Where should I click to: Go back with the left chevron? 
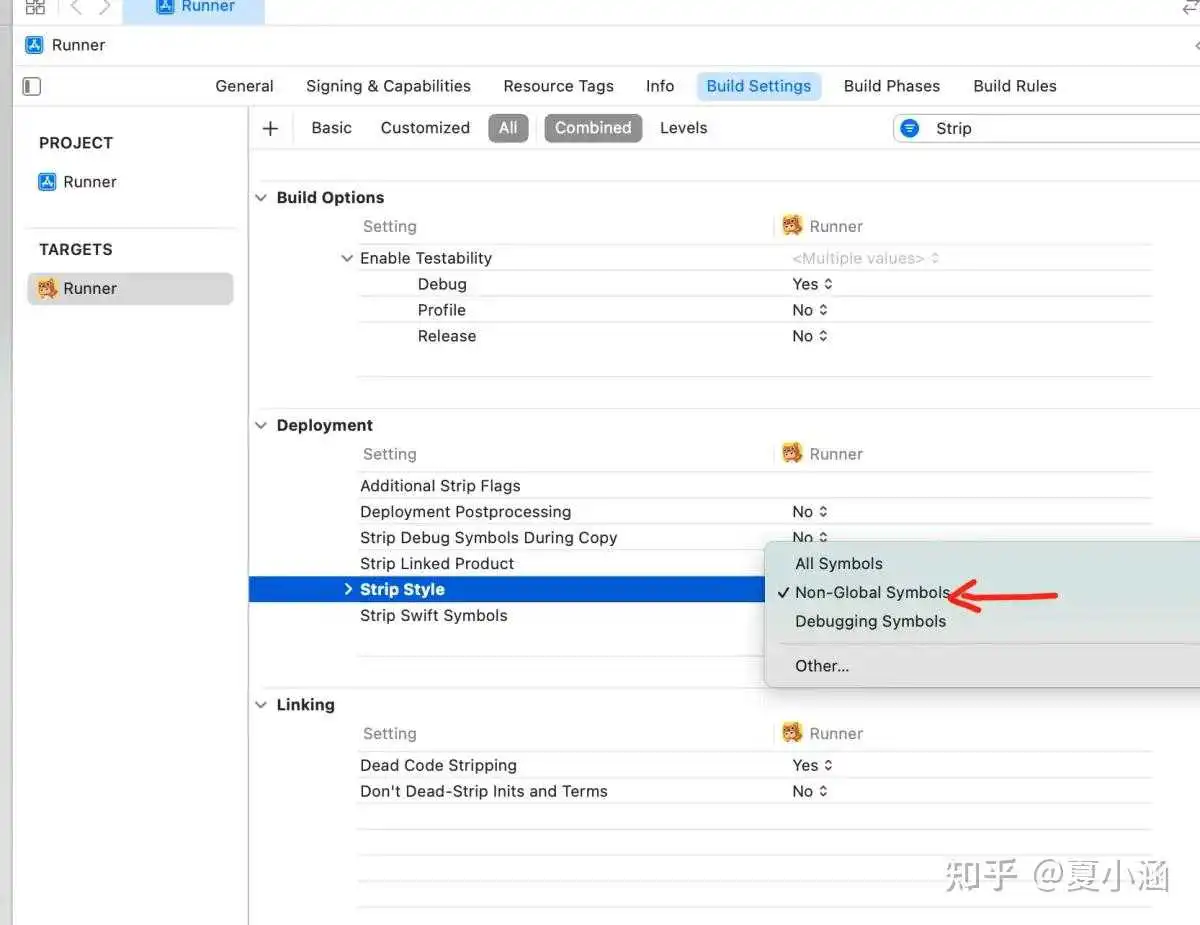click(x=76, y=8)
